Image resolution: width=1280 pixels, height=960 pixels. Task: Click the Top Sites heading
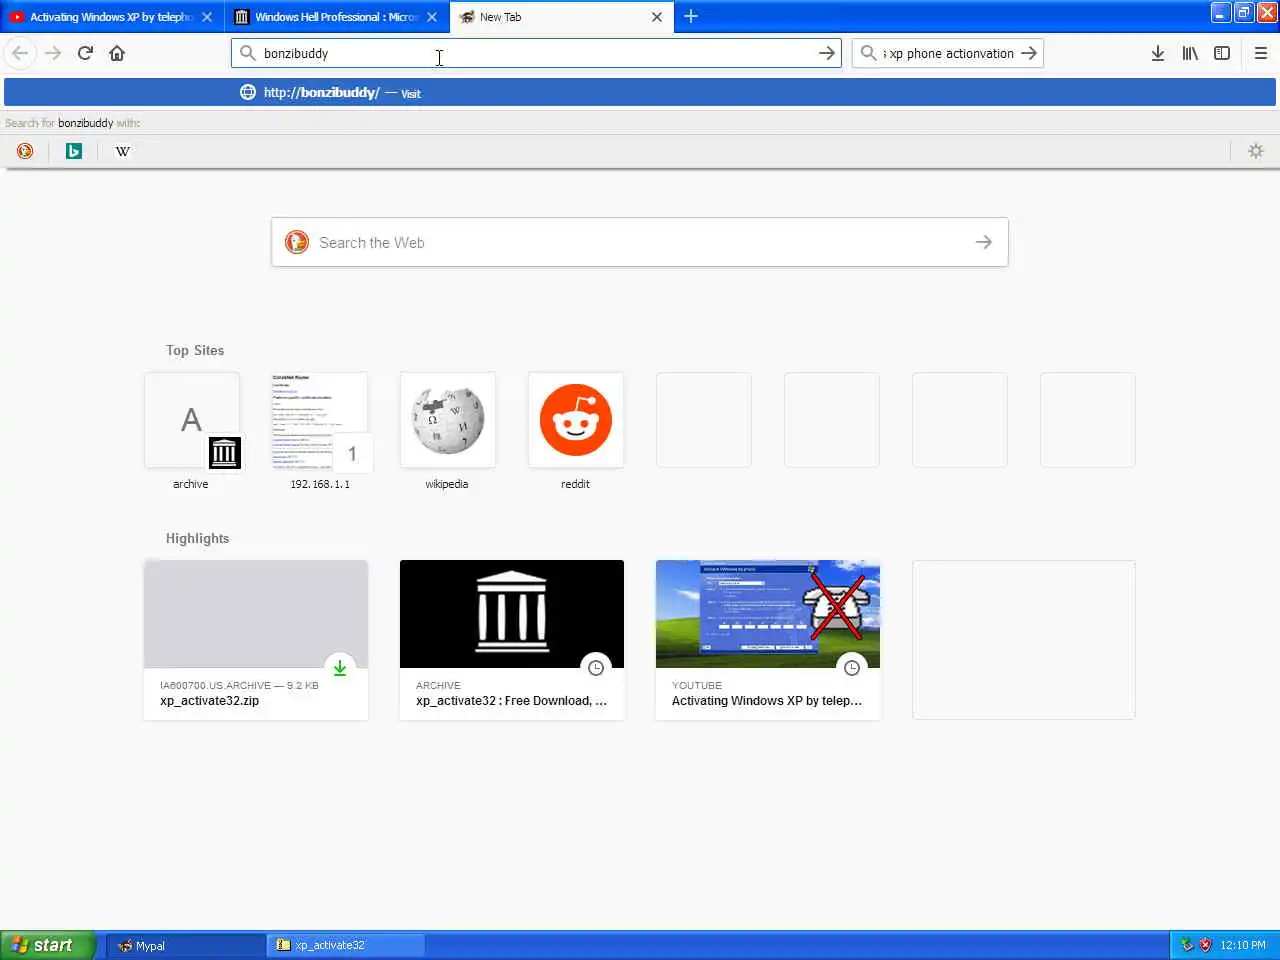[x=195, y=350]
